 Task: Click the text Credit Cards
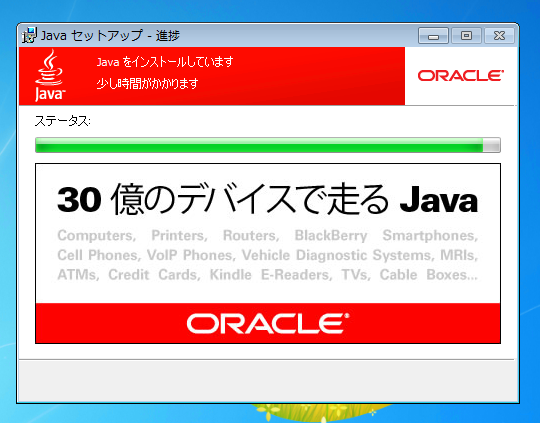[153, 275]
